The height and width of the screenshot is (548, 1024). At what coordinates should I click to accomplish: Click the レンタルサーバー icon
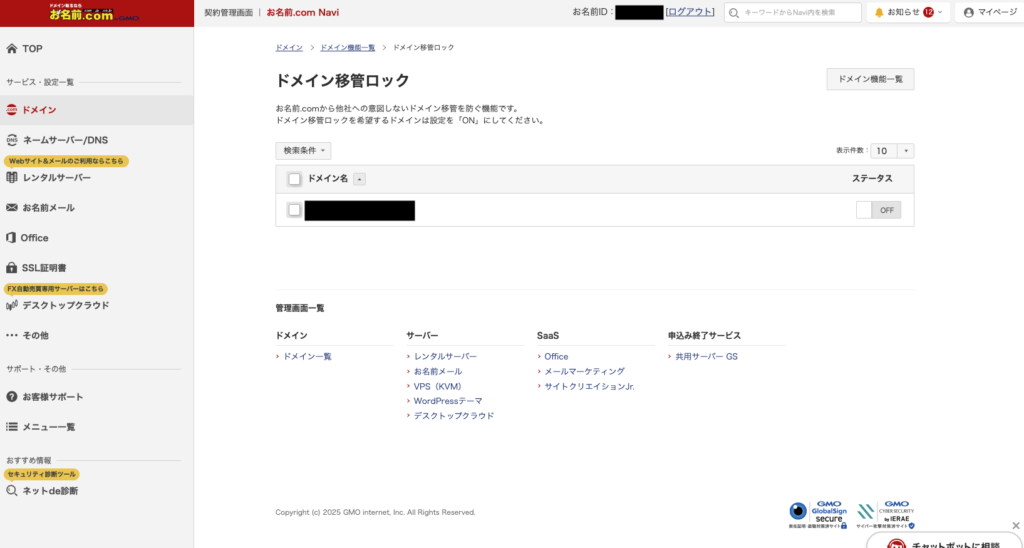[12, 177]
